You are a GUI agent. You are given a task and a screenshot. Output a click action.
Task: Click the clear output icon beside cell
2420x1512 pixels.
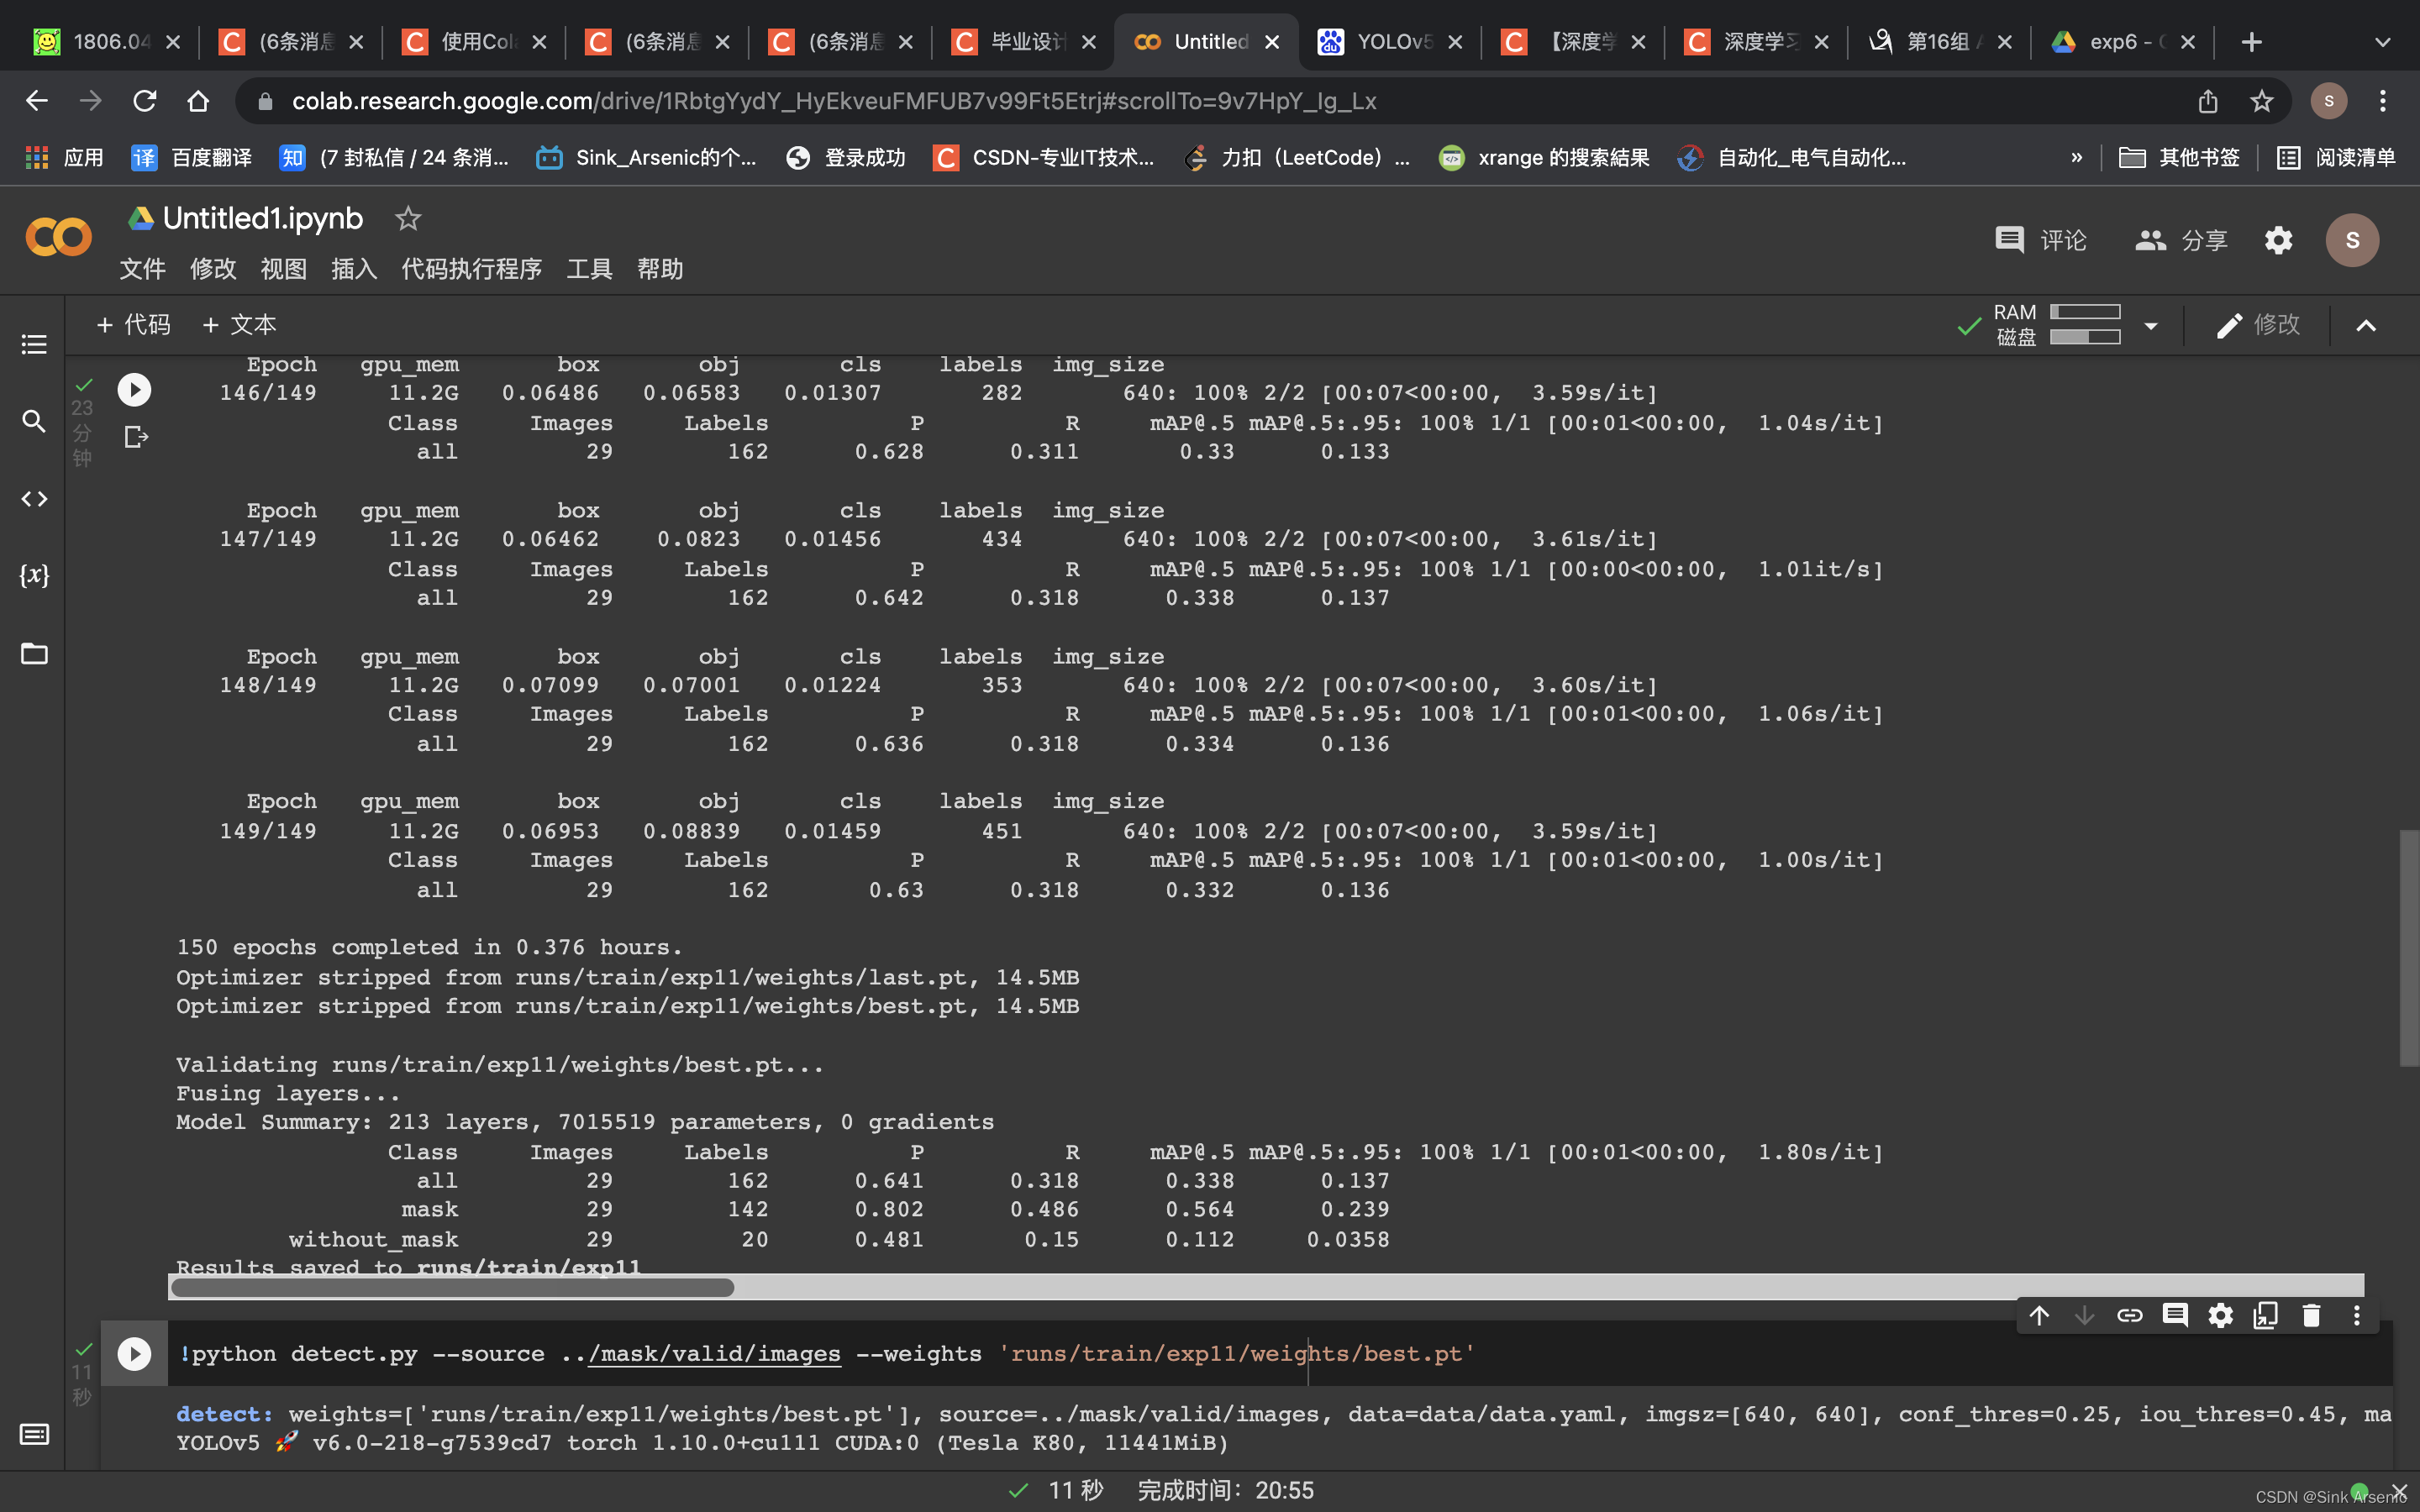136,437
